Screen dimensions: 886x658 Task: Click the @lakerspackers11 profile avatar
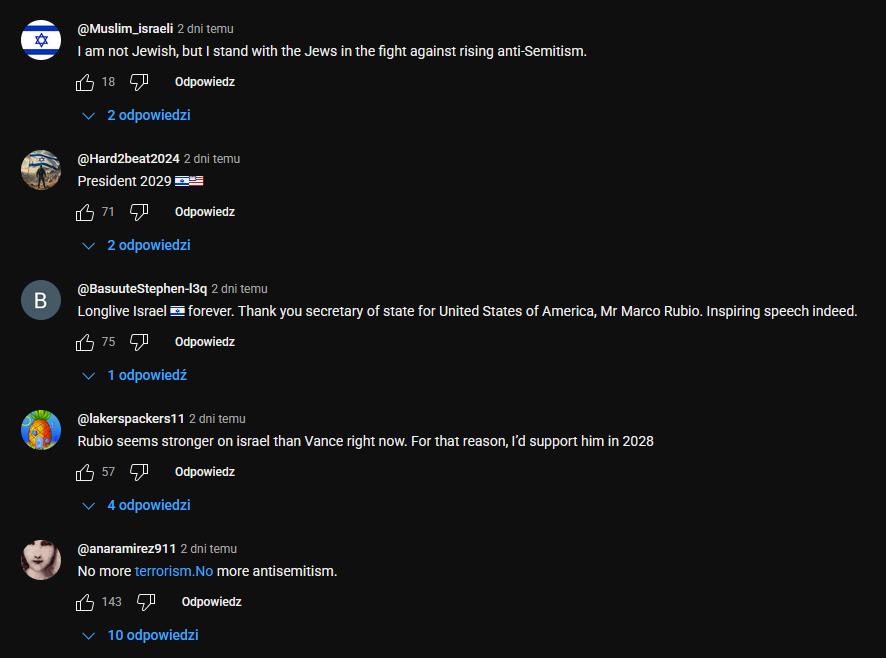[41, 430]
